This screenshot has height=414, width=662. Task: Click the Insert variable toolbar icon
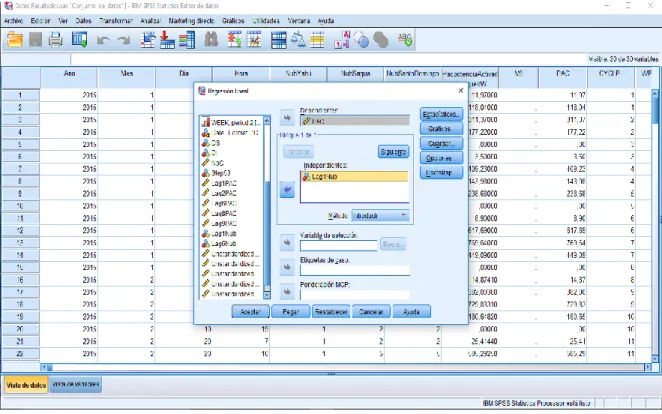point(254,40)
